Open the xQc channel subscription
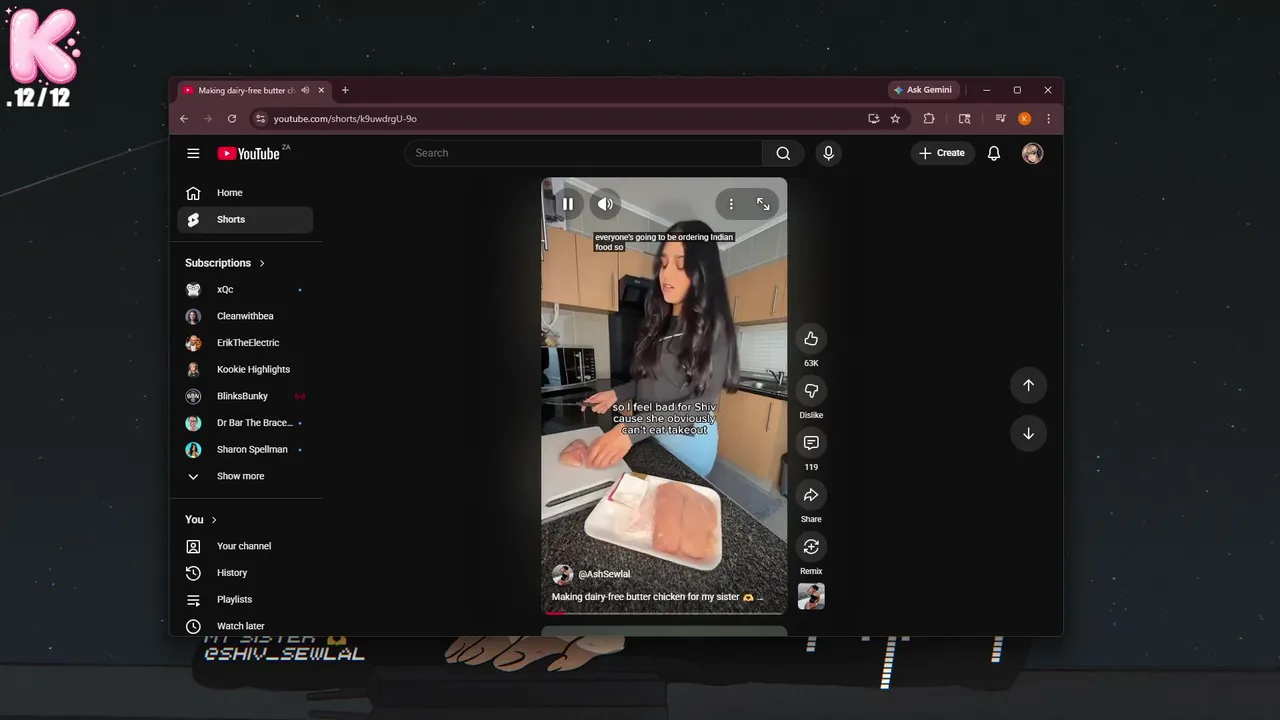Viewport: 1280px width, 720px height. tap(245, 289)
